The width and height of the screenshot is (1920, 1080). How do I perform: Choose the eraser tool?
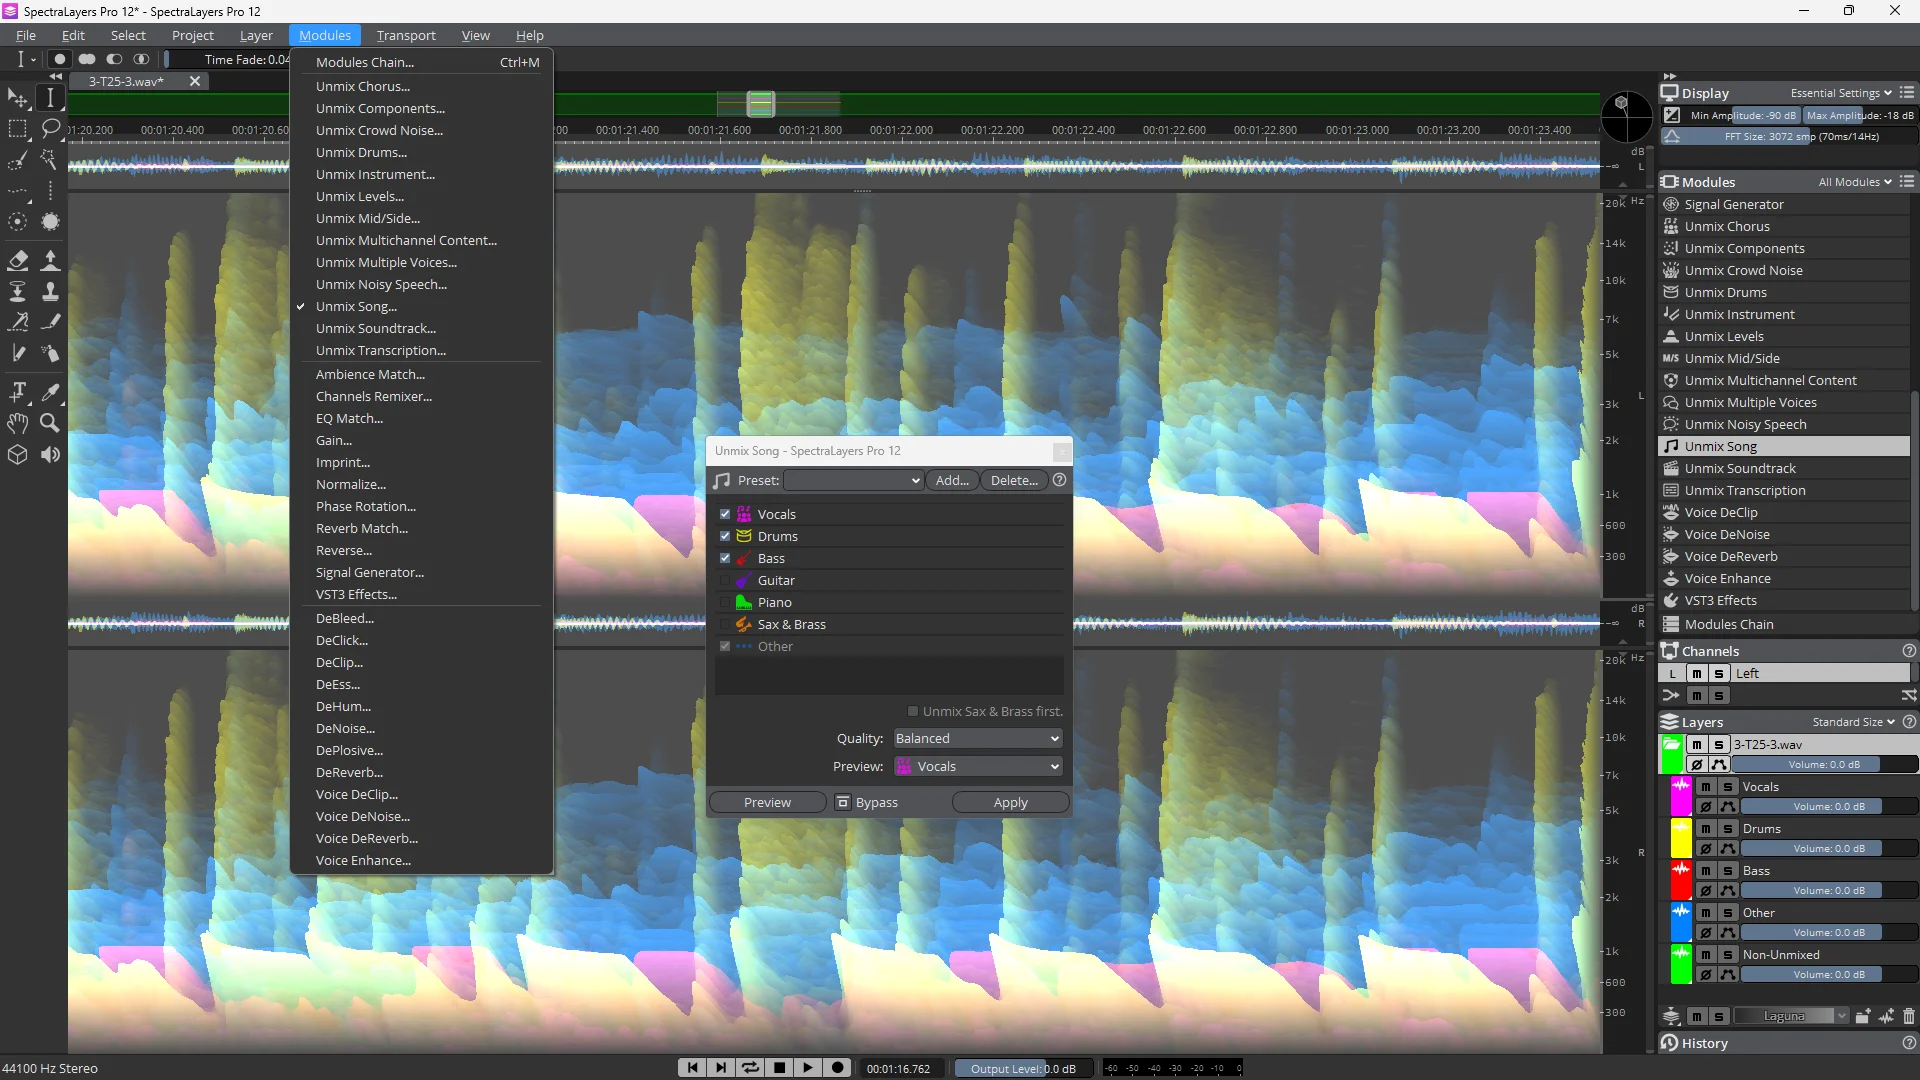tap(18, 261)
